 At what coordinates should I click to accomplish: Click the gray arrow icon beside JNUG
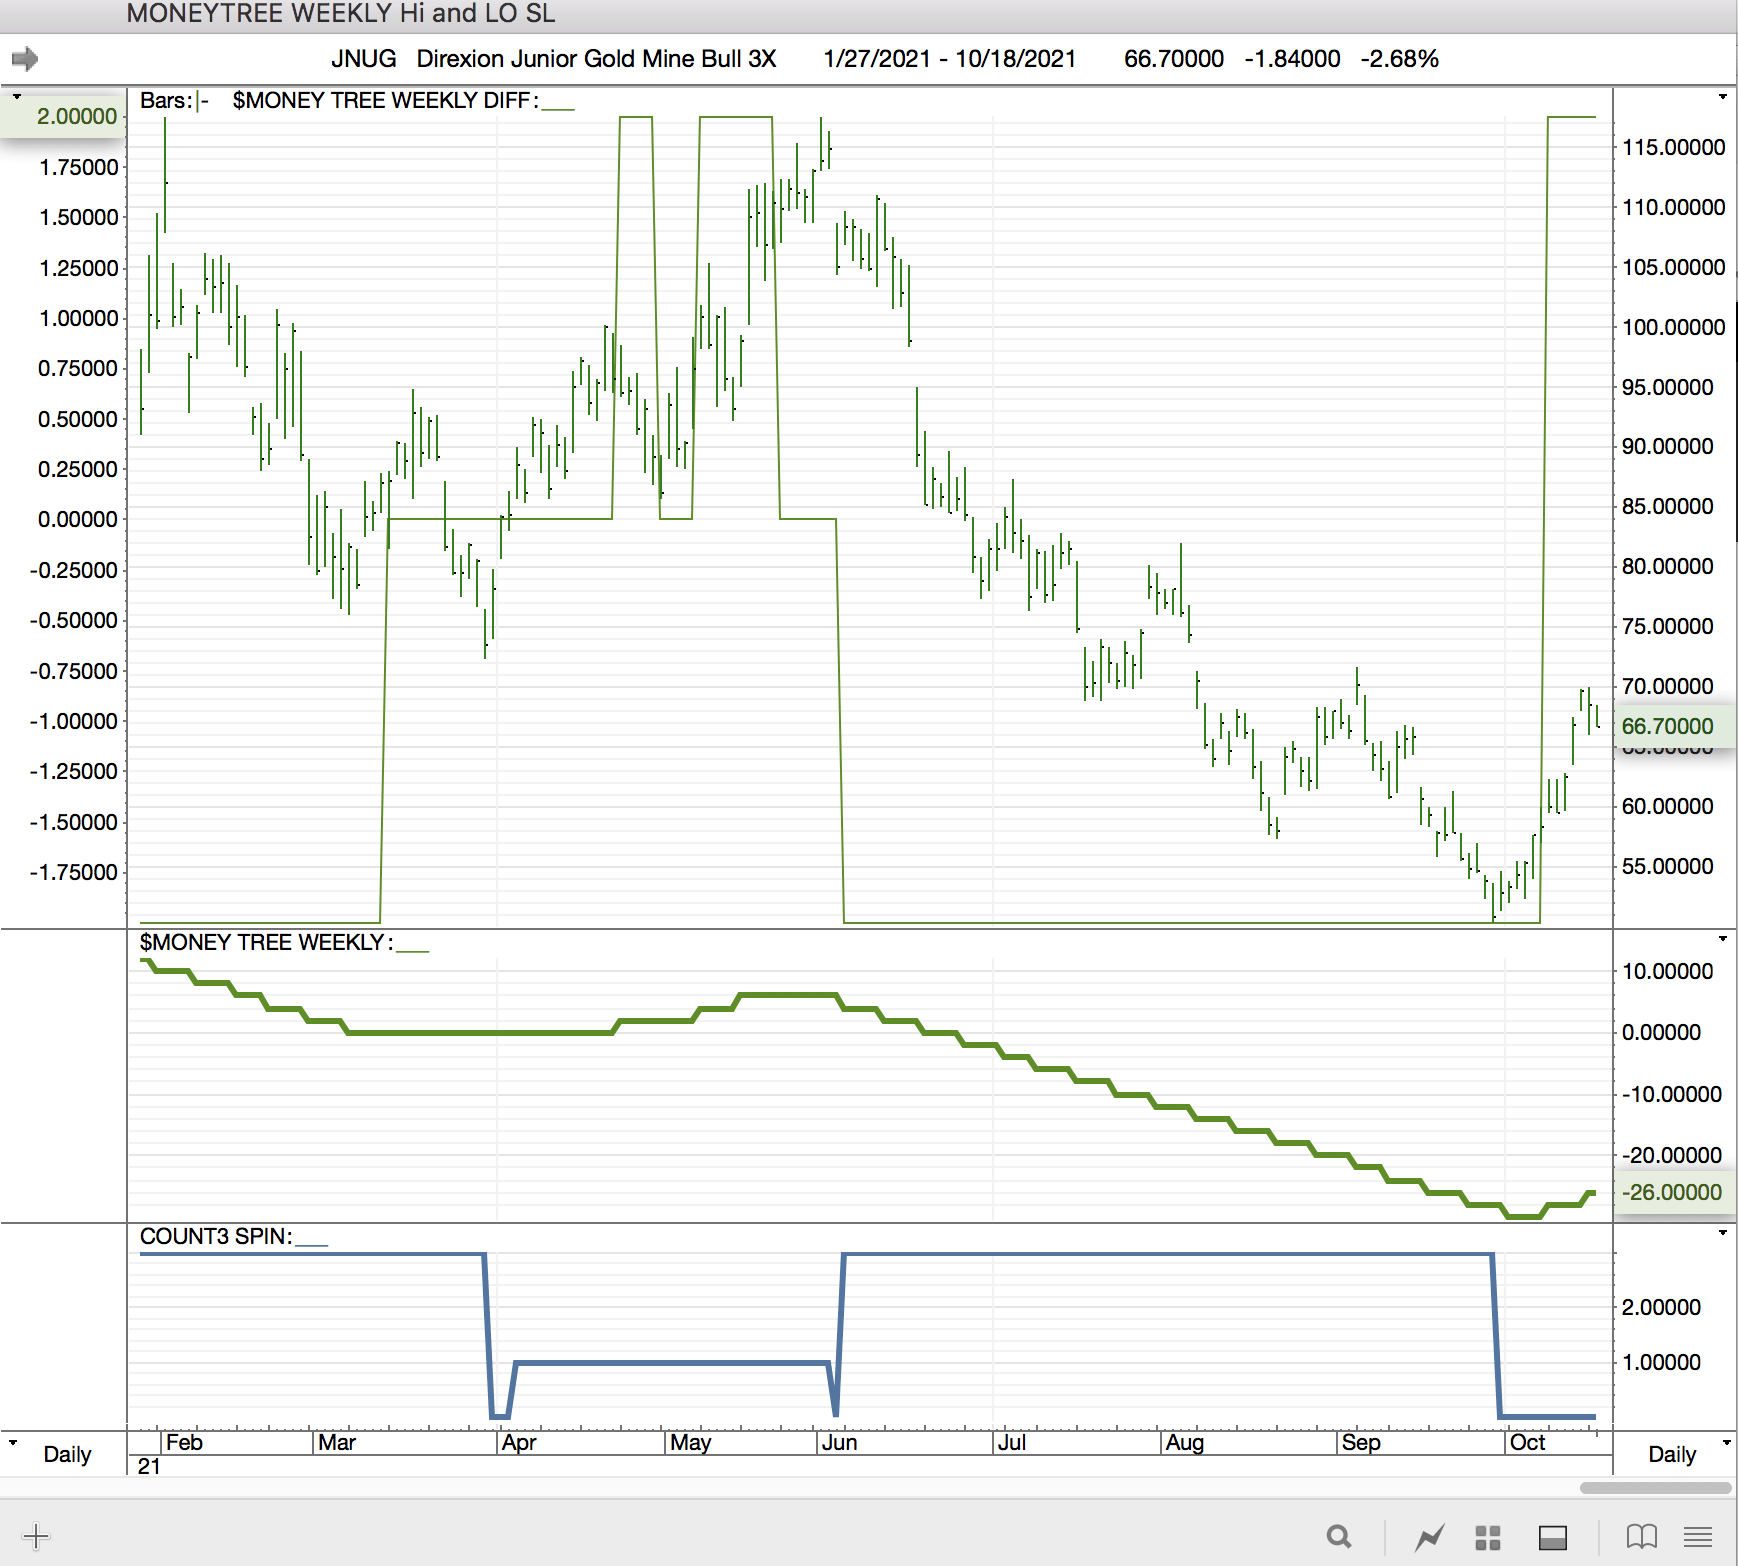tap(25, 59)
